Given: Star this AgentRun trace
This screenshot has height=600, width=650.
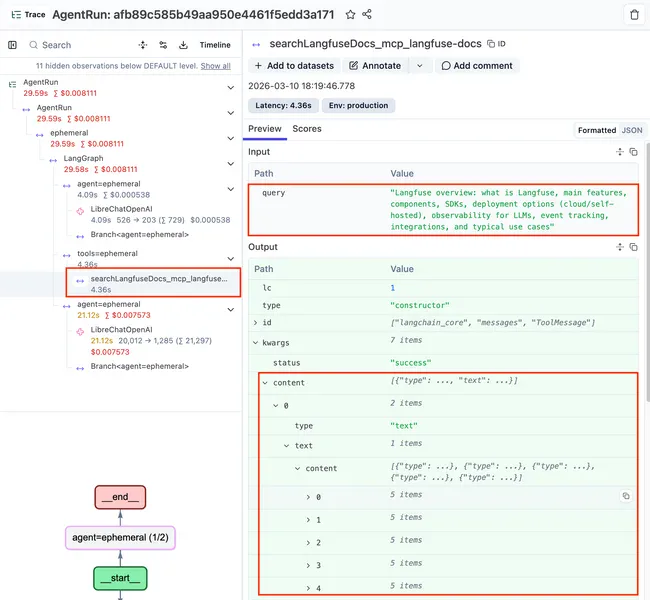Looking at the screenshot, I should [x=350, y=15].
